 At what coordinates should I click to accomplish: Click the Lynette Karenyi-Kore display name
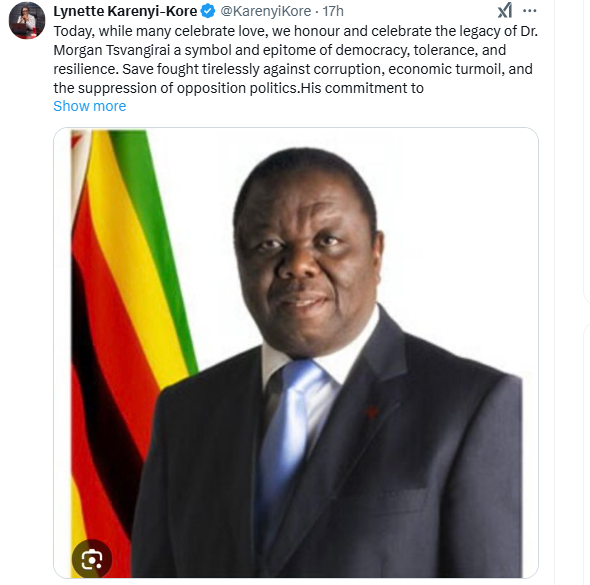[x=125, y=11]
